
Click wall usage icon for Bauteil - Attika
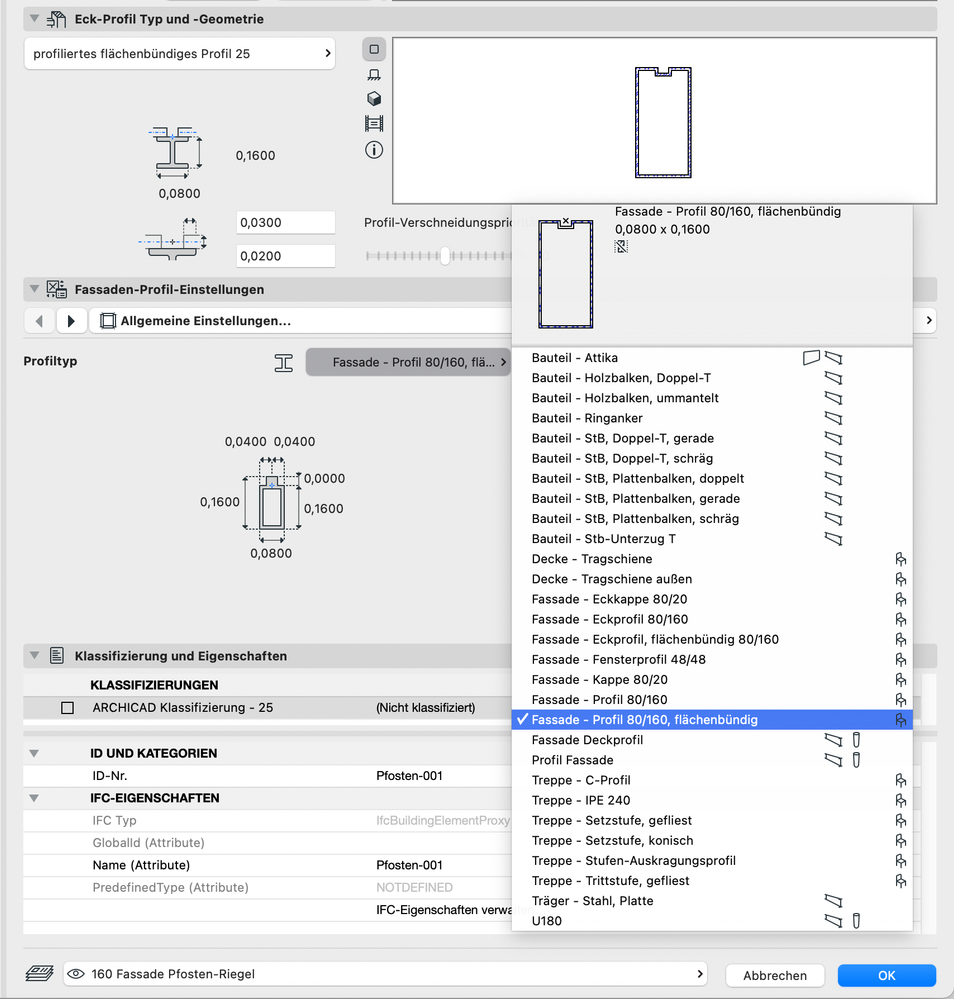point(811,357)
